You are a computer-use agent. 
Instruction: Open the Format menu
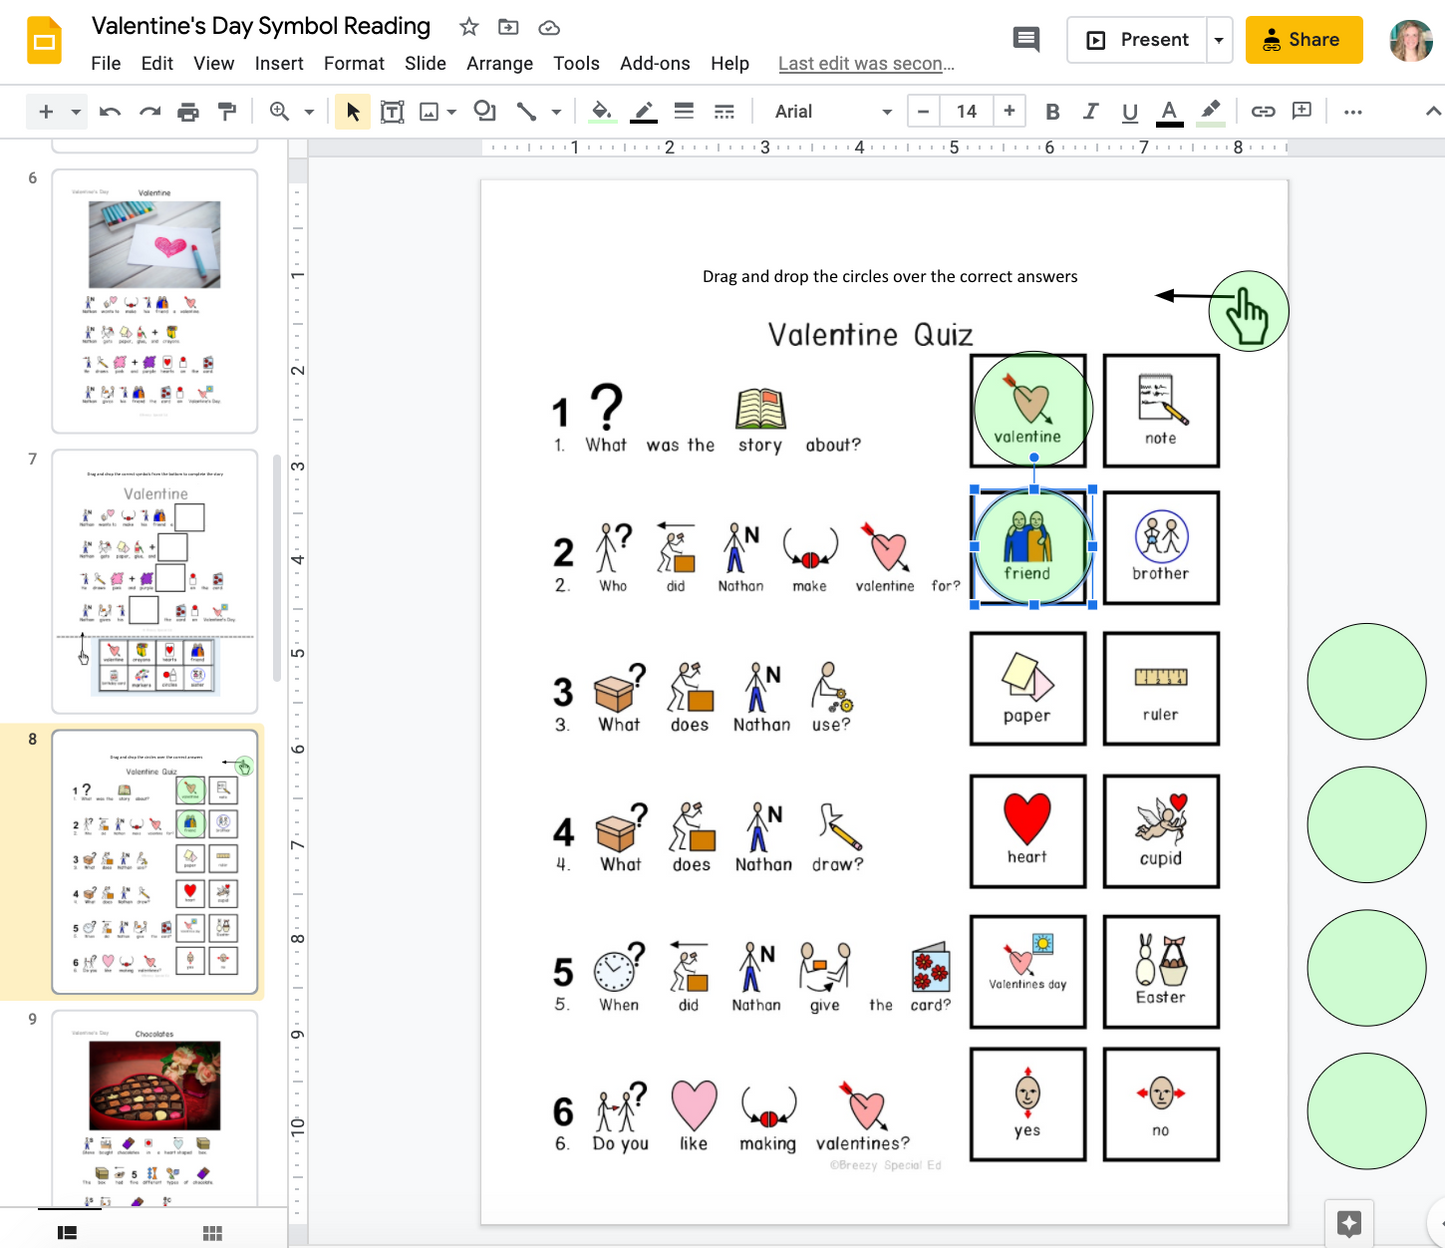(354, 63)
